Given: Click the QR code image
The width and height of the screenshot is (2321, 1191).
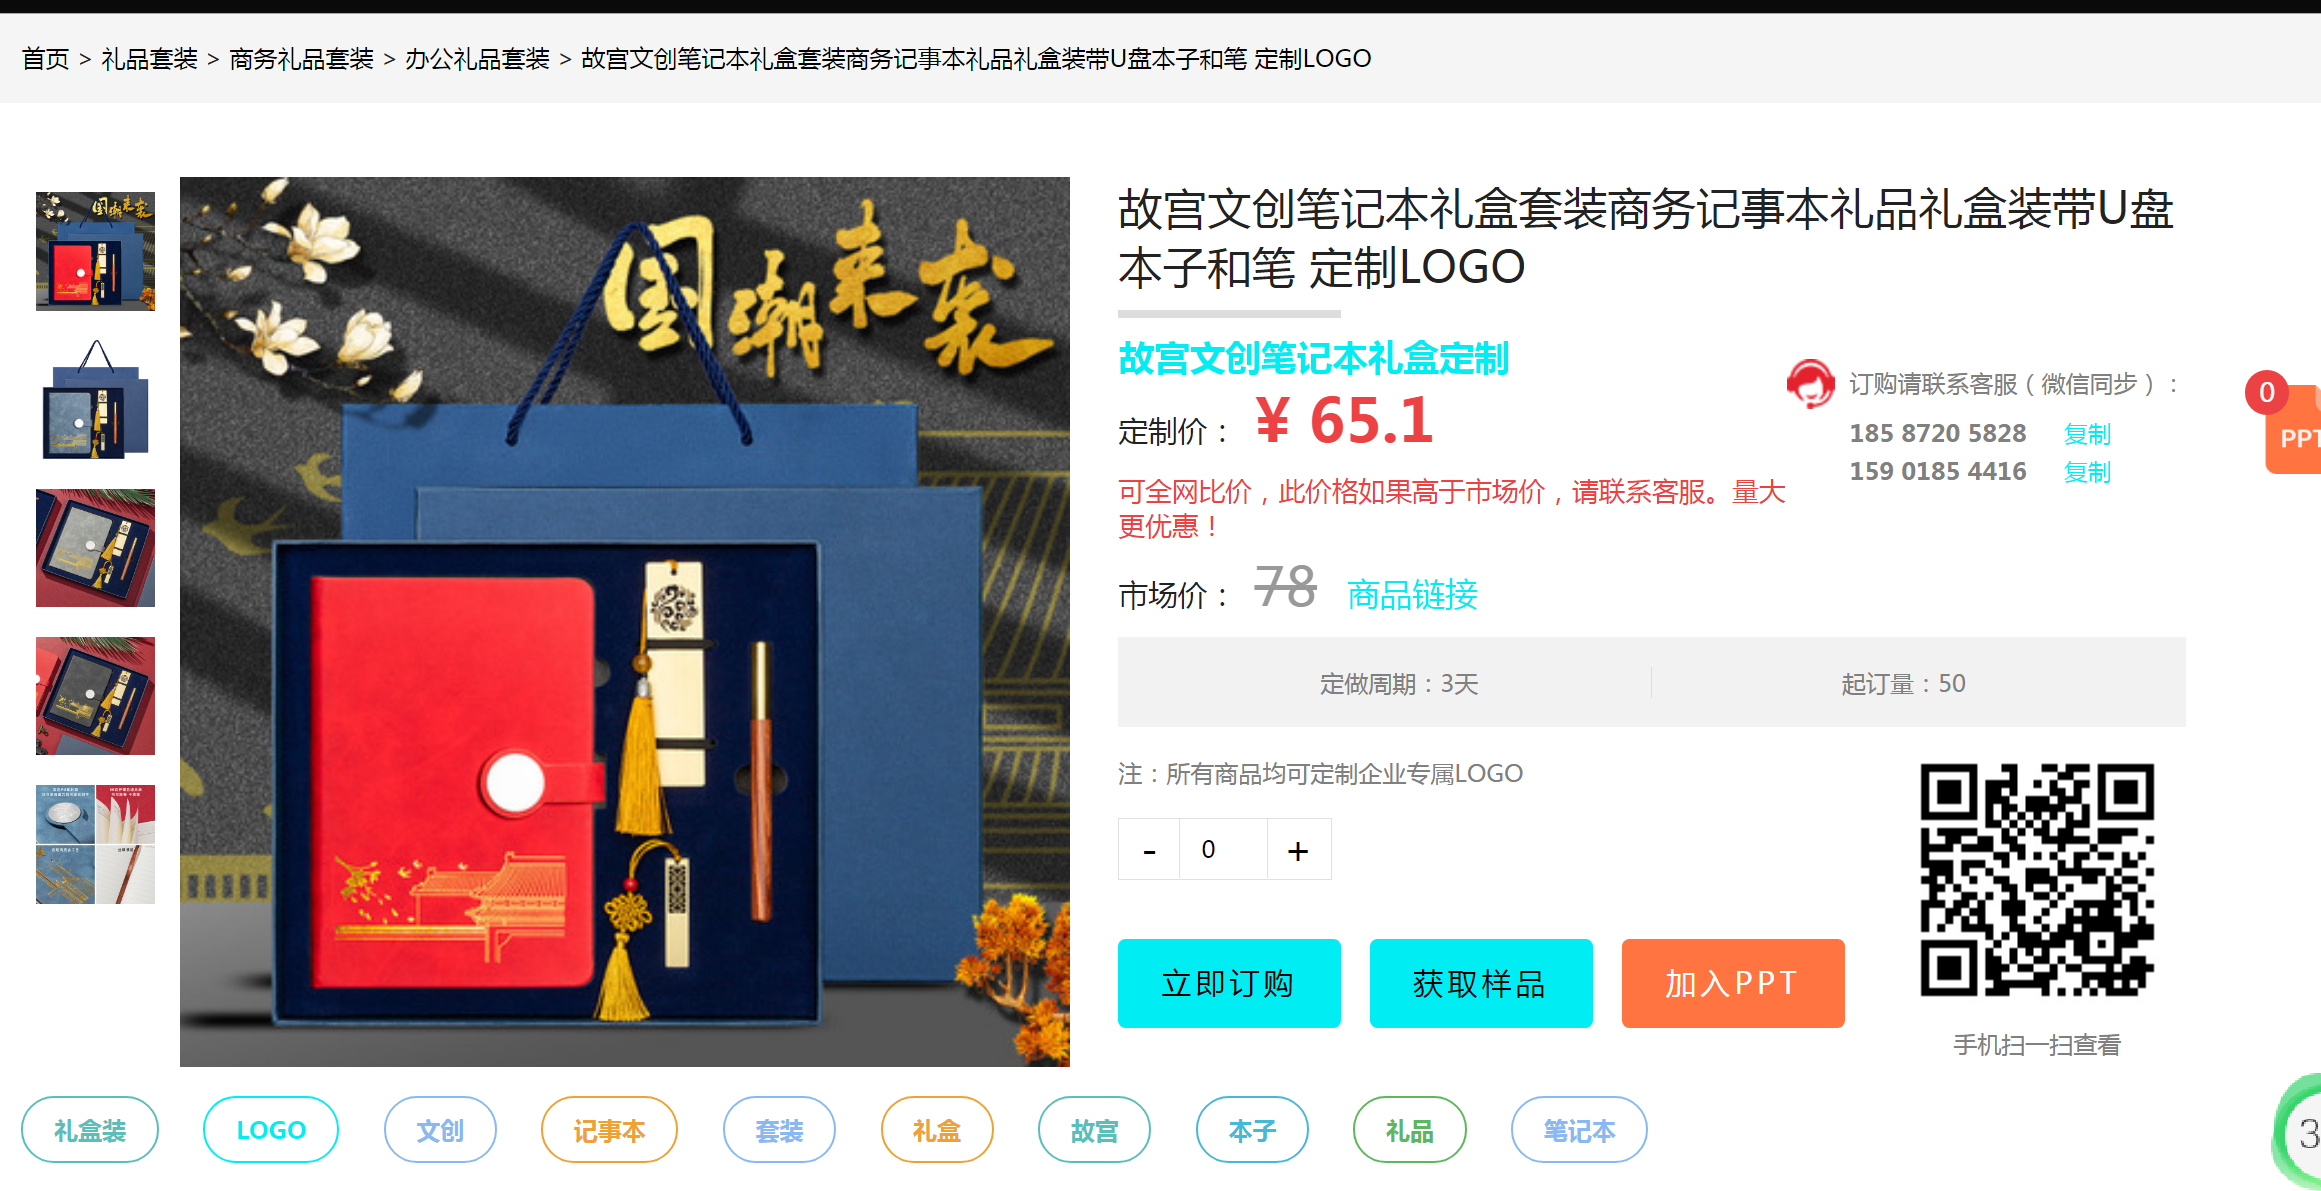Looking at the screenshot, I should click(2037, 880).
